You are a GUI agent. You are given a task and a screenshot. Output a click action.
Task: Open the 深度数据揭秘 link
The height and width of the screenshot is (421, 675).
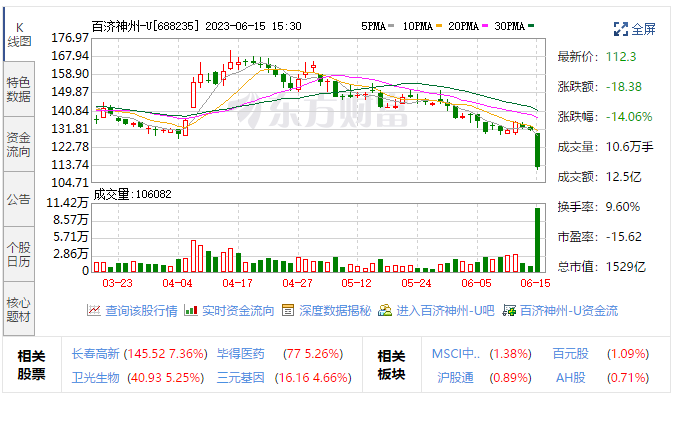pyautogui.click(x=335, y=310)
